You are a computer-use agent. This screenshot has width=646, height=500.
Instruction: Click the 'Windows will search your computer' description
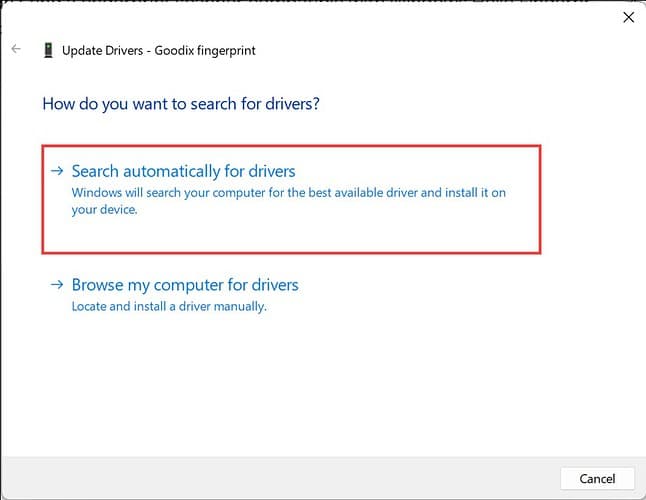point(288,201)
